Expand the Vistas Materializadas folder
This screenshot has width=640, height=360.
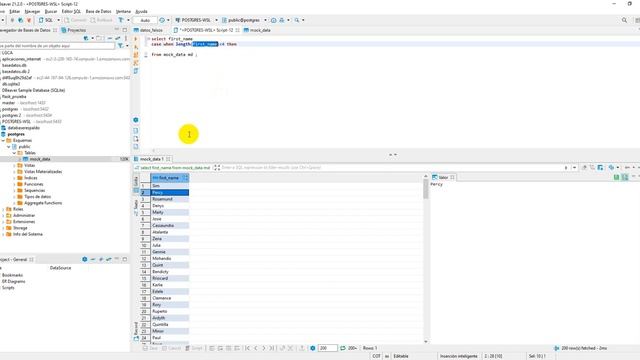coord(14,171)
